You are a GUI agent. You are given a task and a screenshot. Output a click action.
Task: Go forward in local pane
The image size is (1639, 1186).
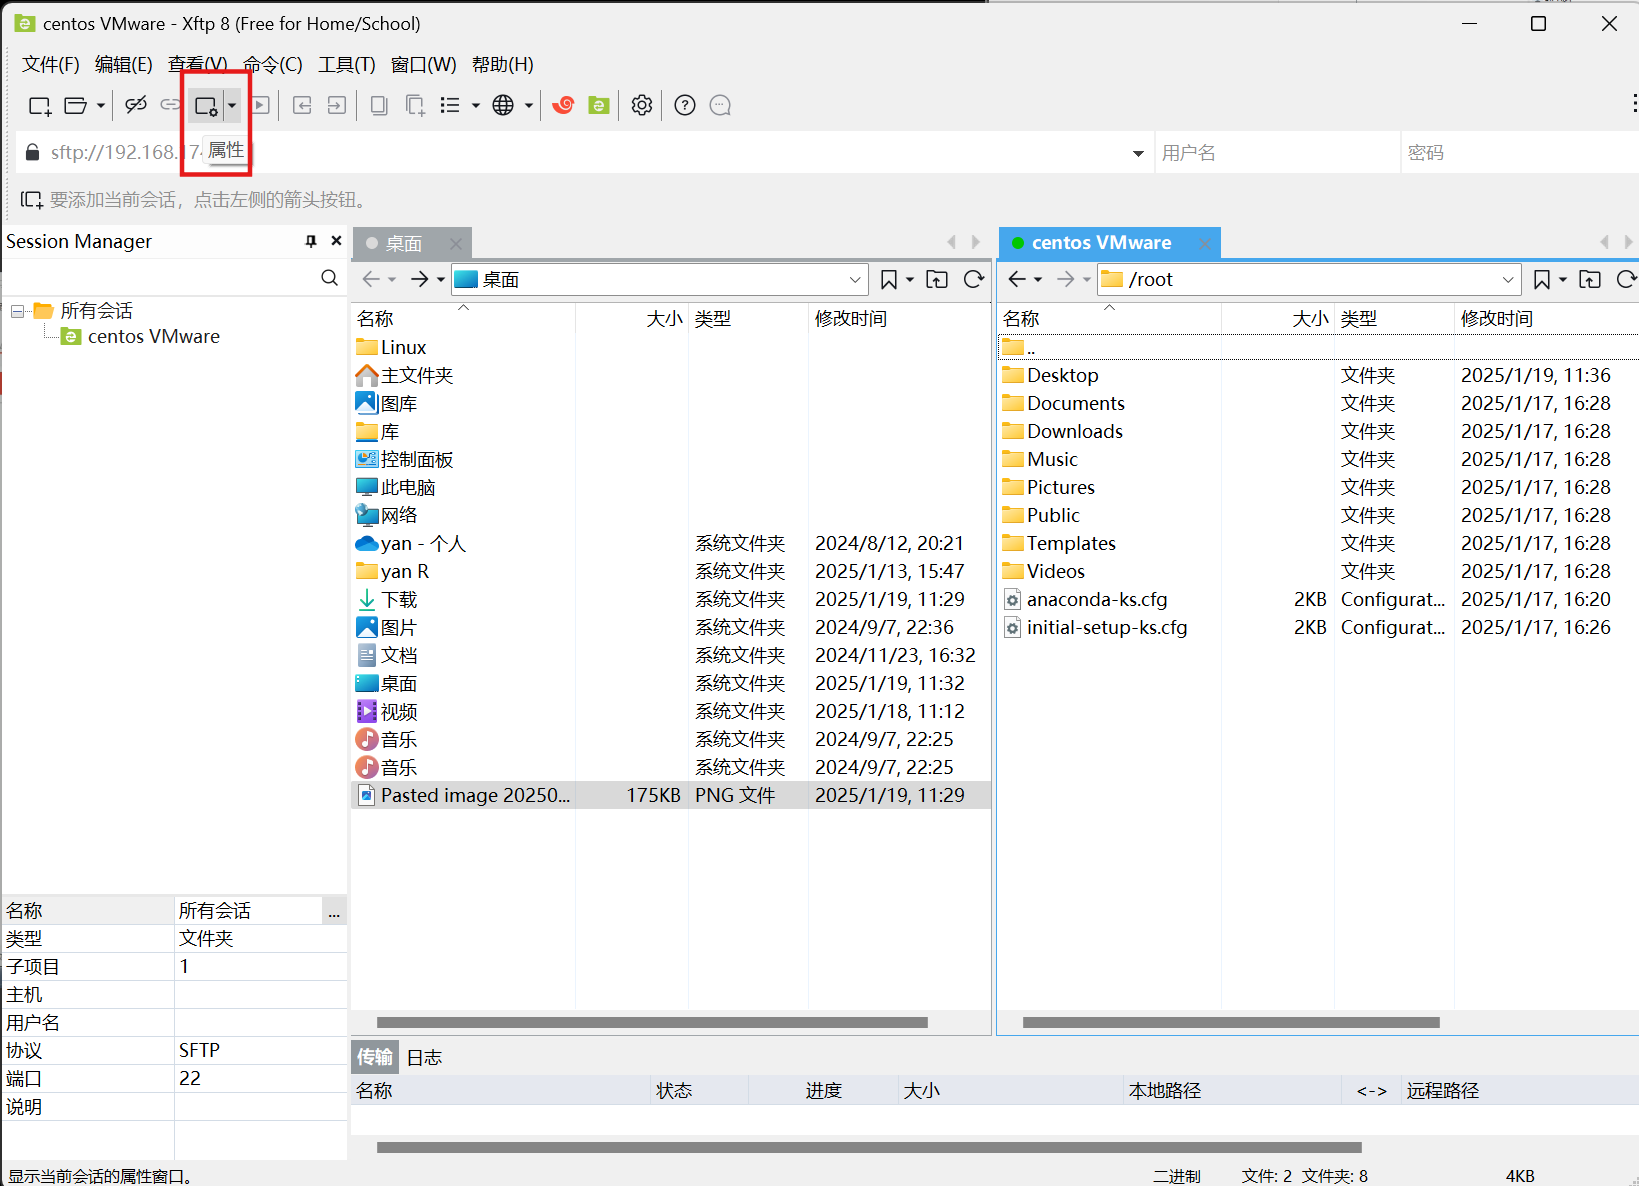(419, 280)
